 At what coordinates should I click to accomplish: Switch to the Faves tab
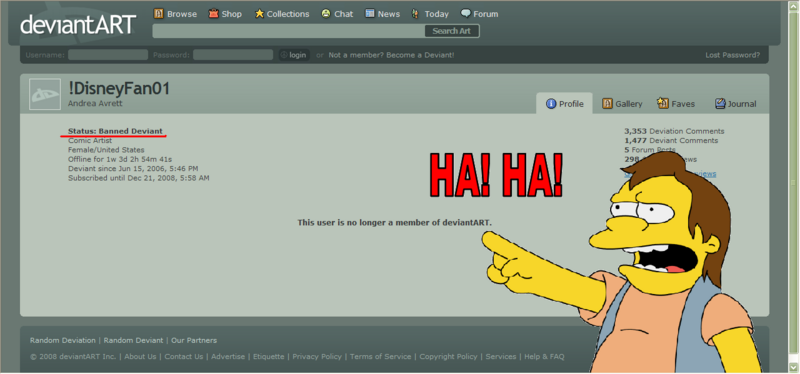pos(676,104)
